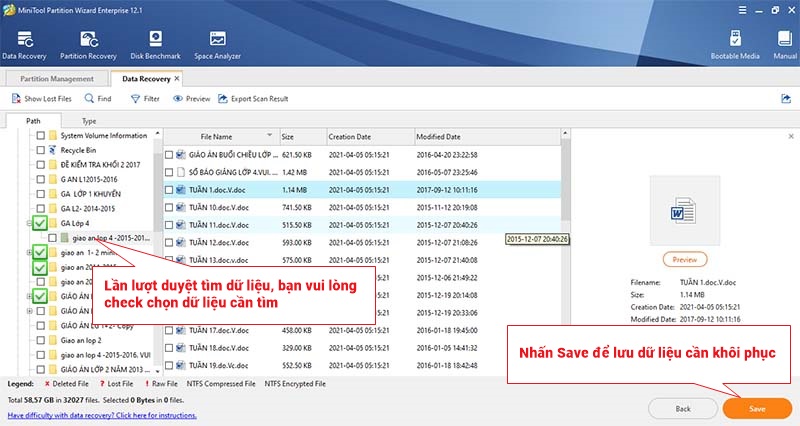Viewport: 800px width, 426px height.
Task: Check the System Volume Information checkbox
Action: tap(40, 136)
